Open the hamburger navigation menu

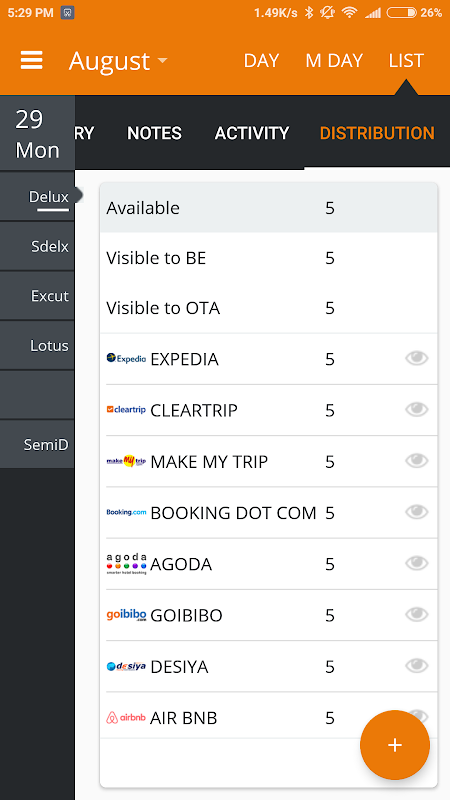(x=31, y=60)
